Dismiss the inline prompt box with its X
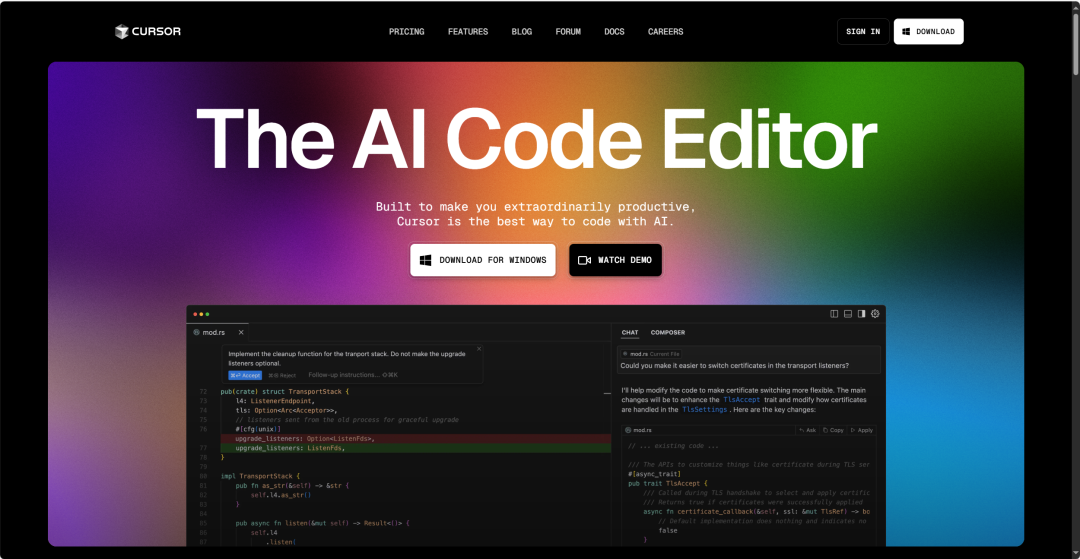The width and height of the screenshot is (1080, 559). [479, 349]
